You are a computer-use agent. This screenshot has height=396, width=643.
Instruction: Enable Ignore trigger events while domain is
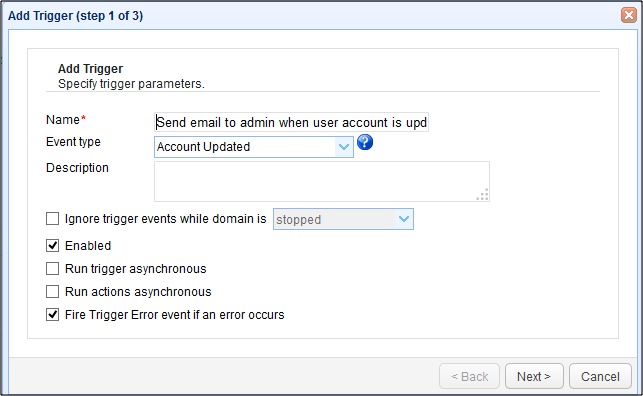[x=52, y=218]
